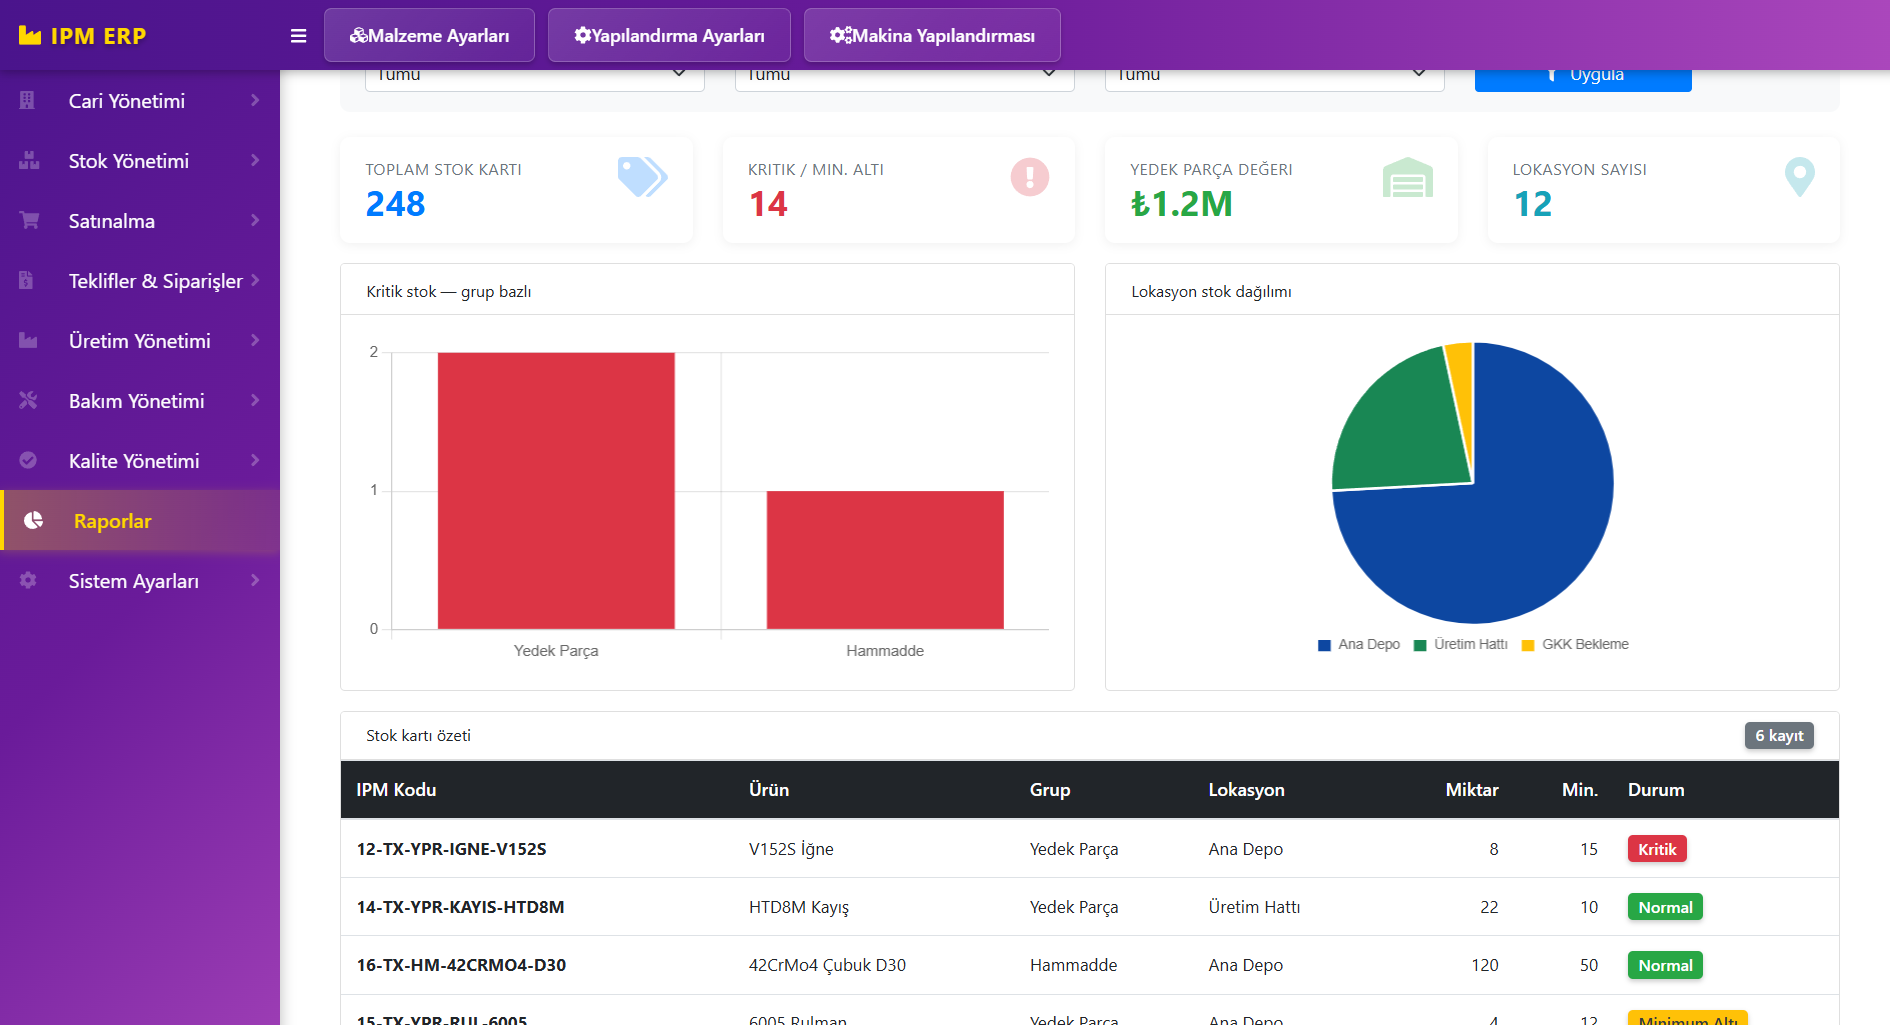Open Malzeme Ayarları settings
This screenshot has width=1890, height=1025.
pos(429,35)
